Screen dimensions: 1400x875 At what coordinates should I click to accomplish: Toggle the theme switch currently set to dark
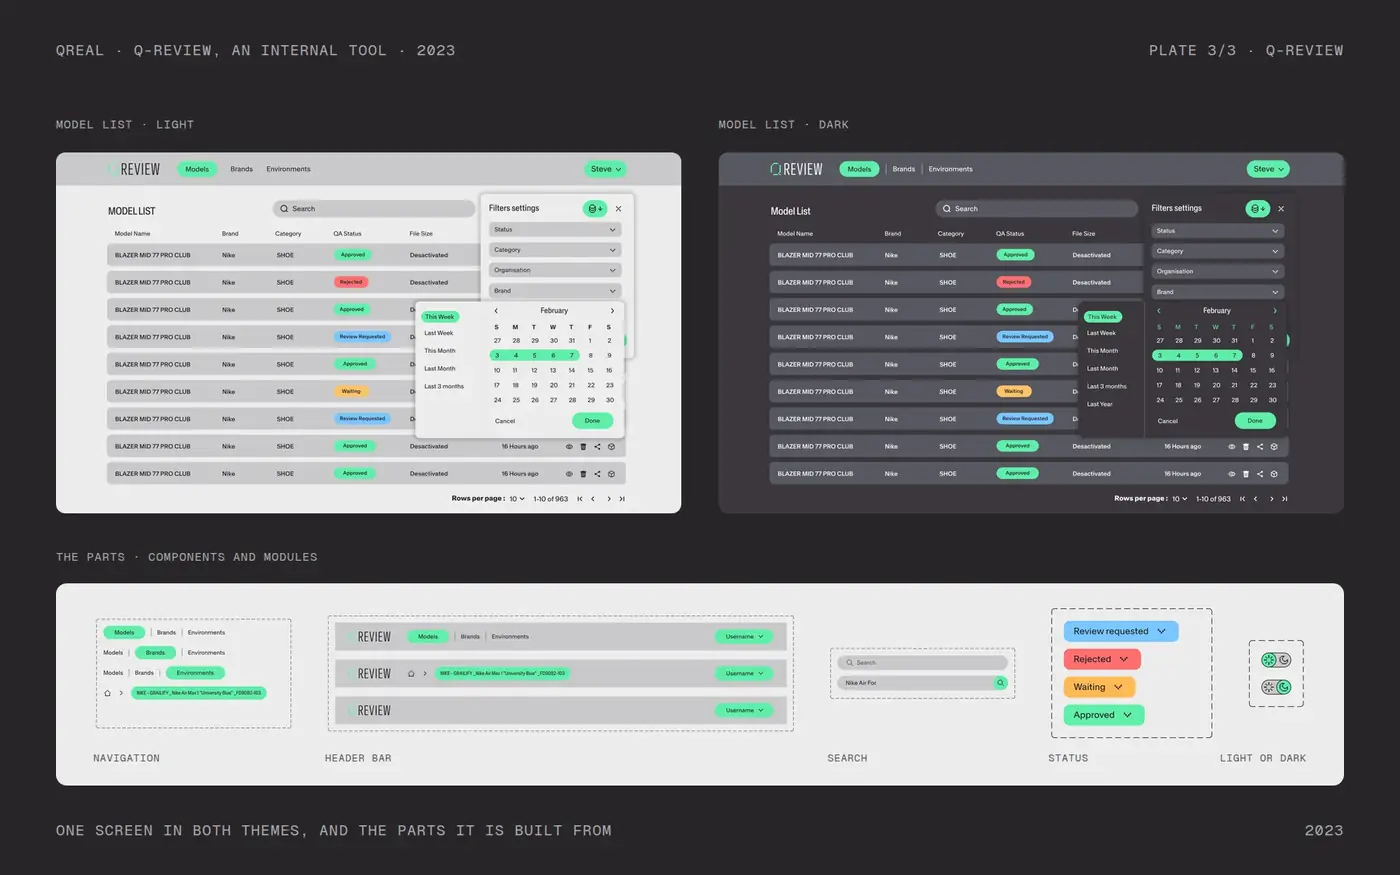click(1277, 687)
